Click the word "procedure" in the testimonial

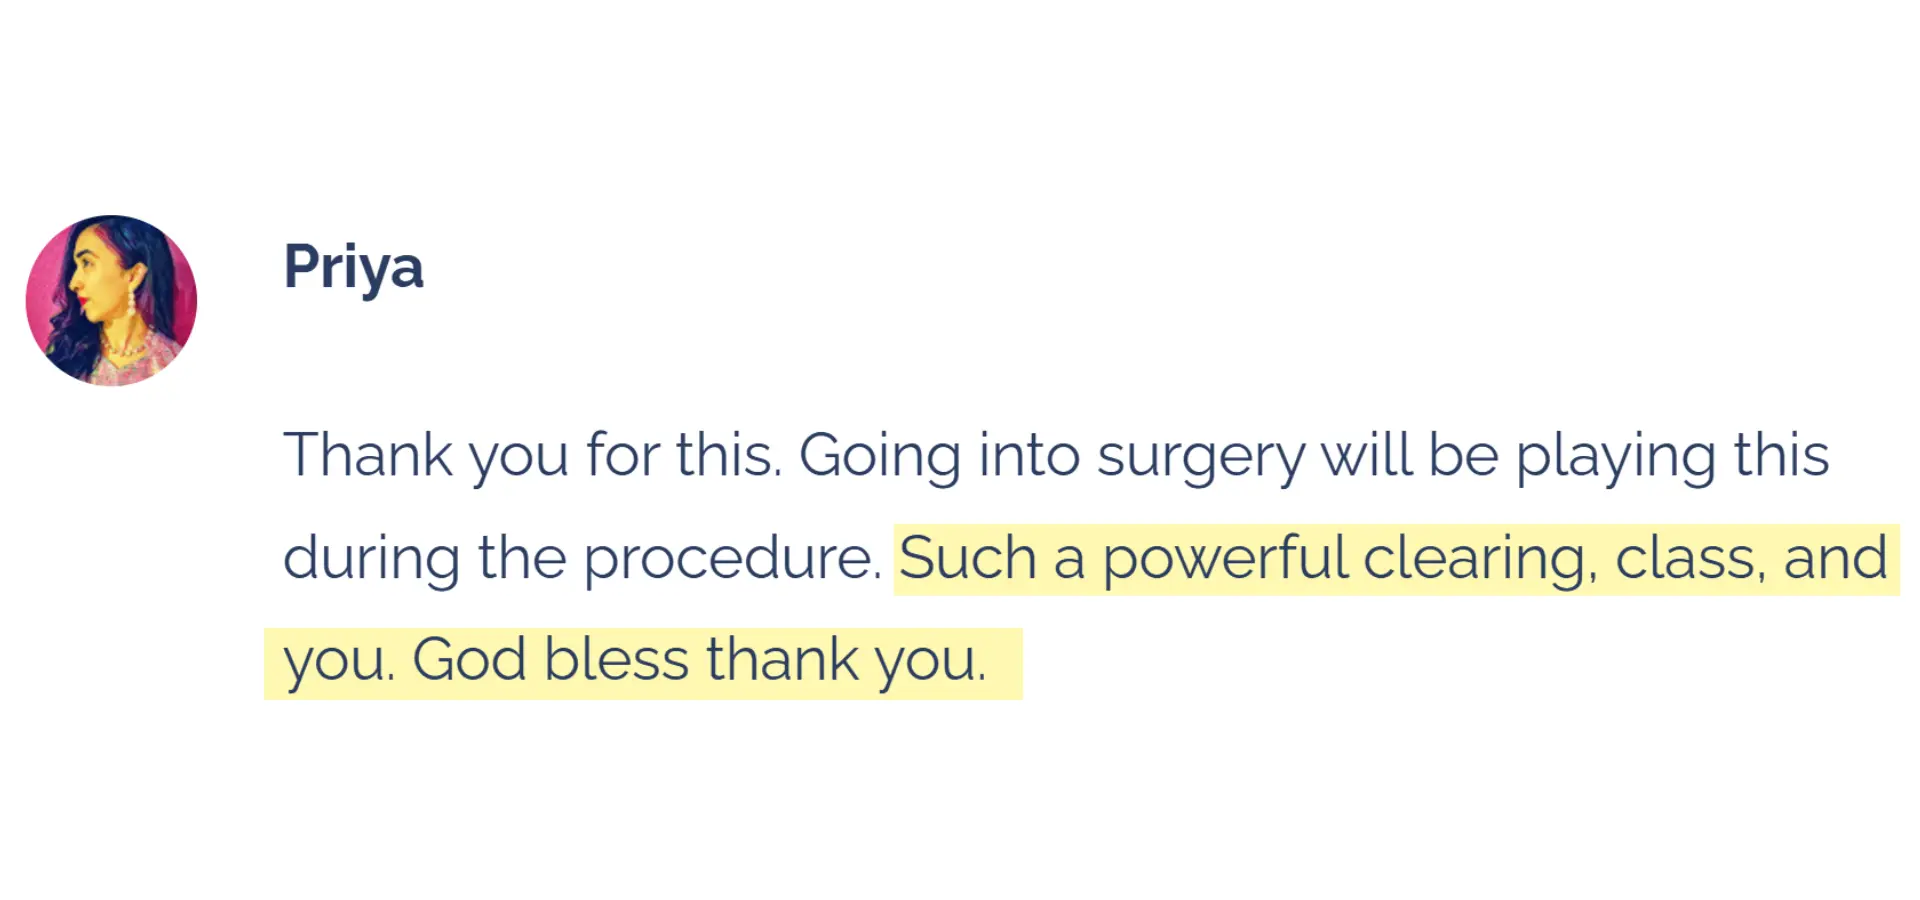click(x=730, y=558)
